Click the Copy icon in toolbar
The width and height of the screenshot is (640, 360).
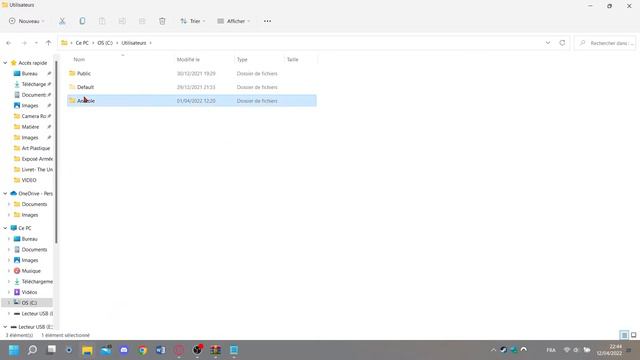pyautogui.click(x=82, y=21)
